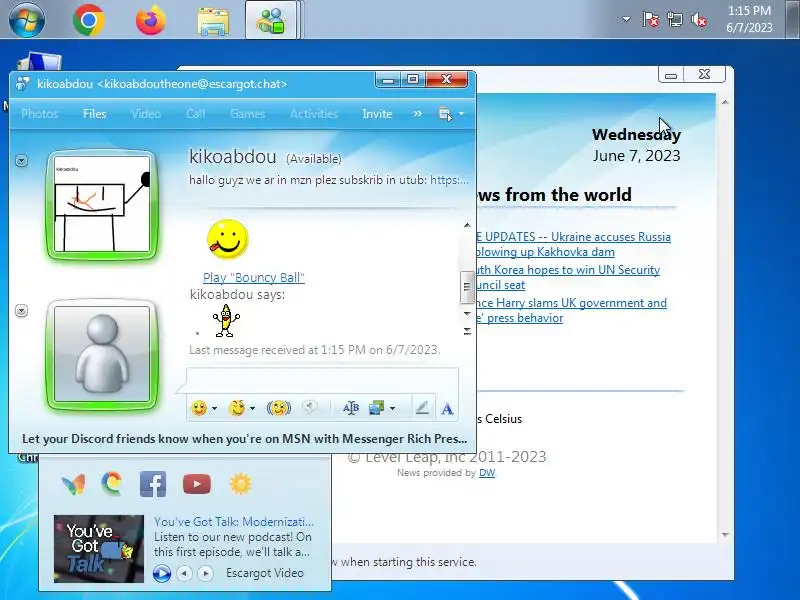Go to previous Escargot Video item
This screenshot has width=800, height=600.
(184, 573)
